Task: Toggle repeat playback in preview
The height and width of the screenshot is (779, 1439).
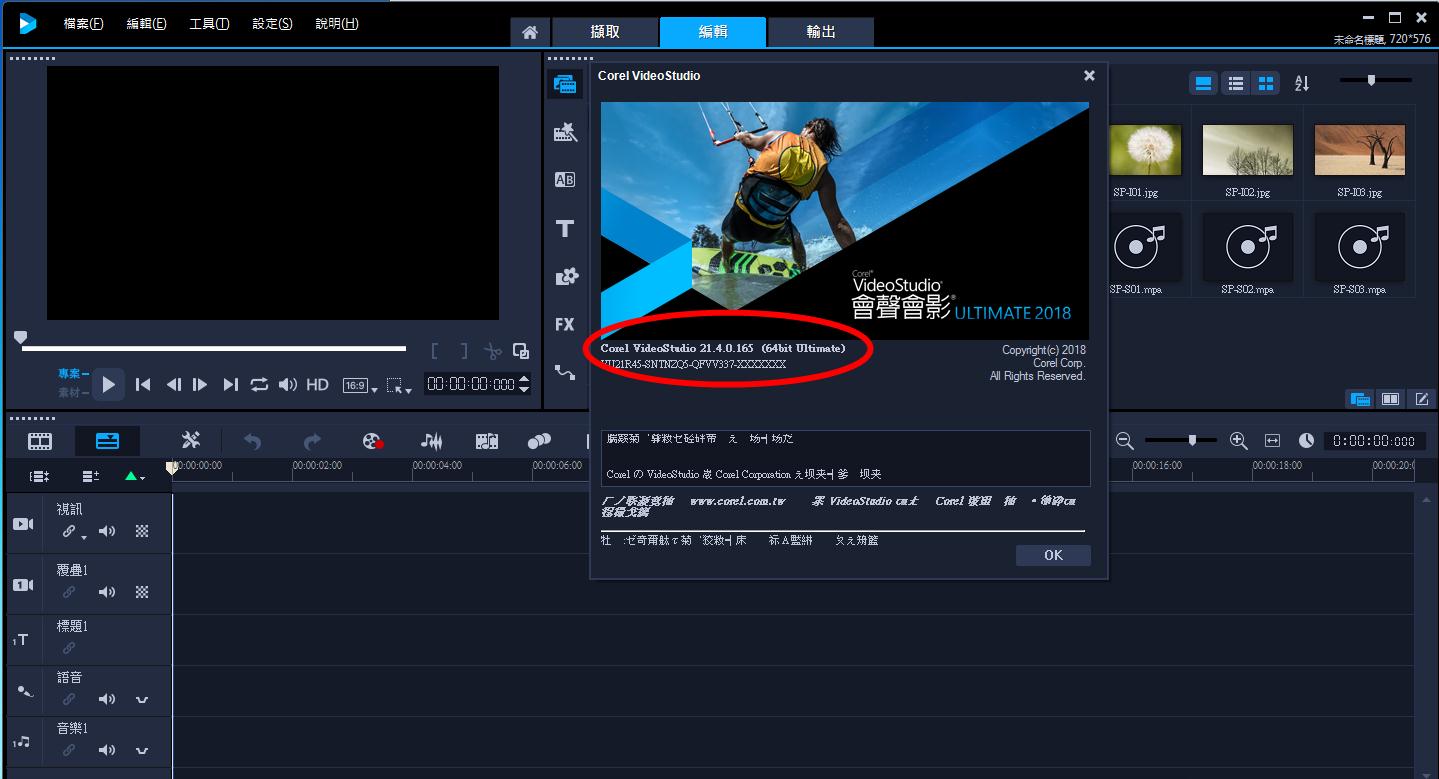Action: click(259, 384)
